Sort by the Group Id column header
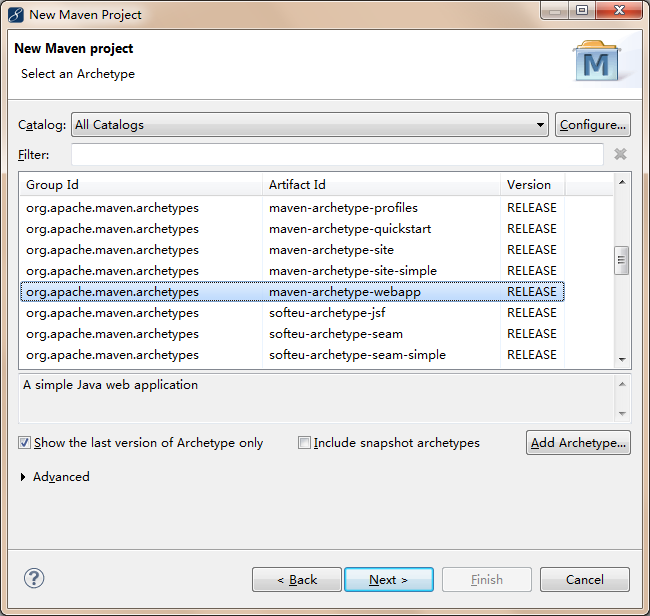 141,184
